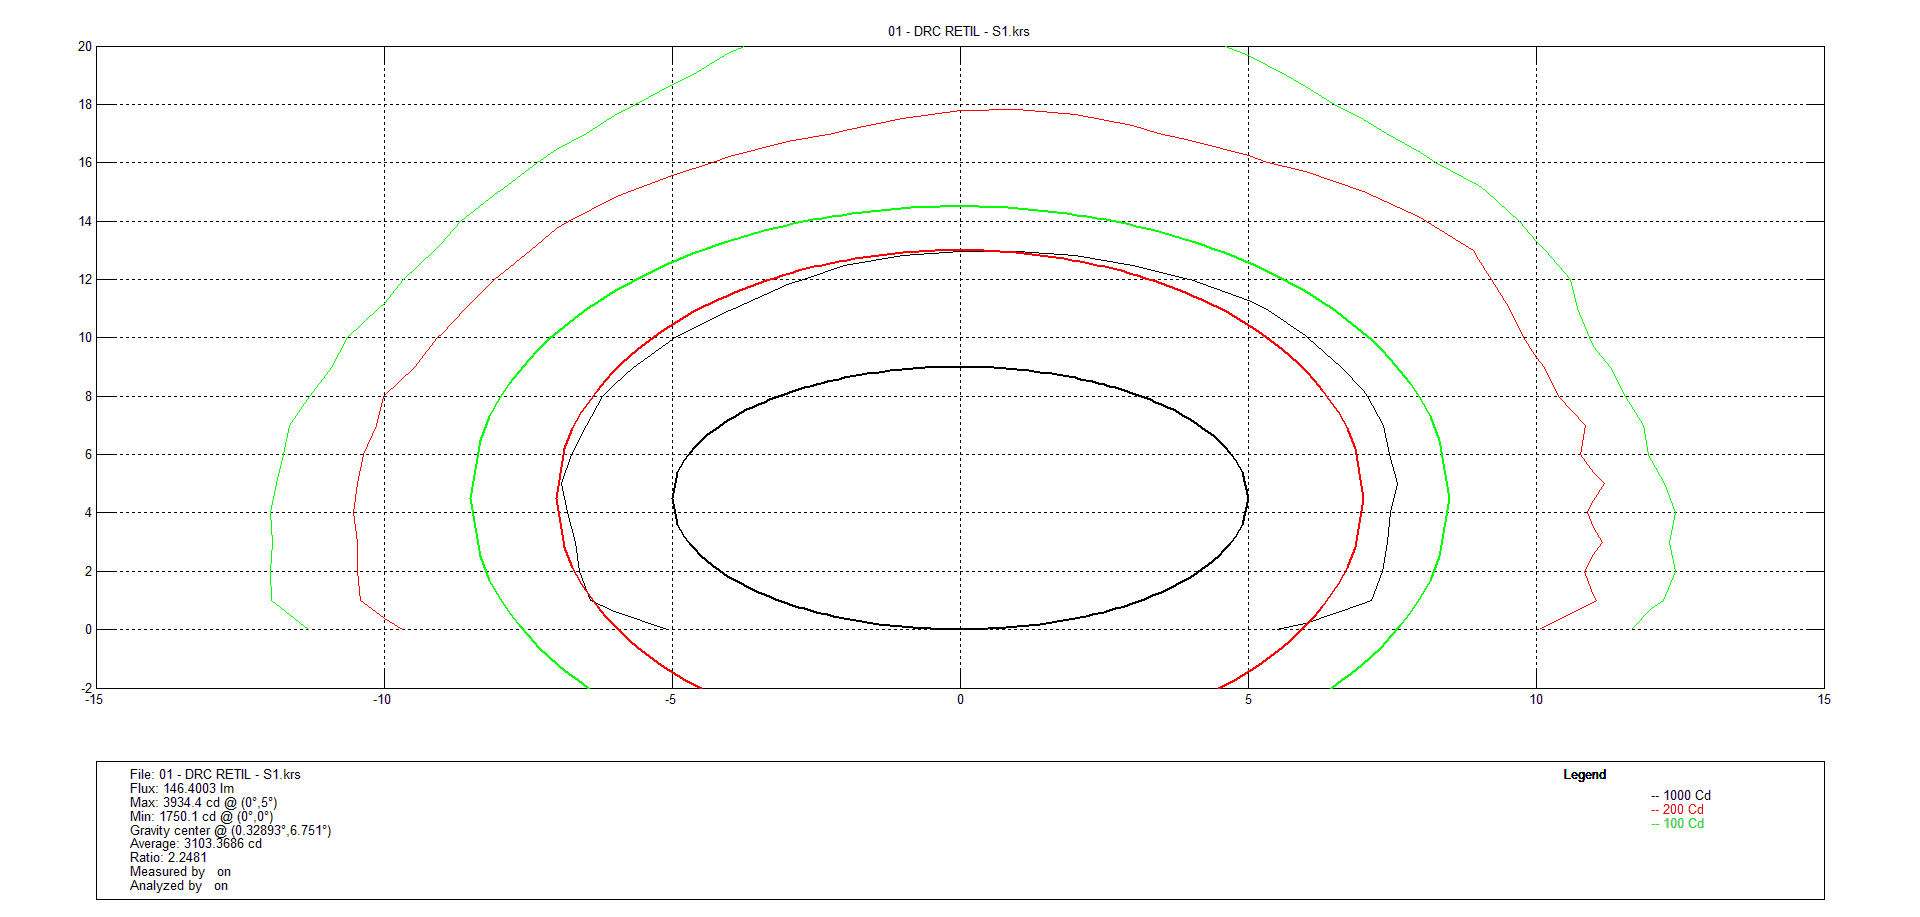This screenshot has width=1920, height=917.
Task: Click the y-axis tick label 8
Action: [88, 397]
